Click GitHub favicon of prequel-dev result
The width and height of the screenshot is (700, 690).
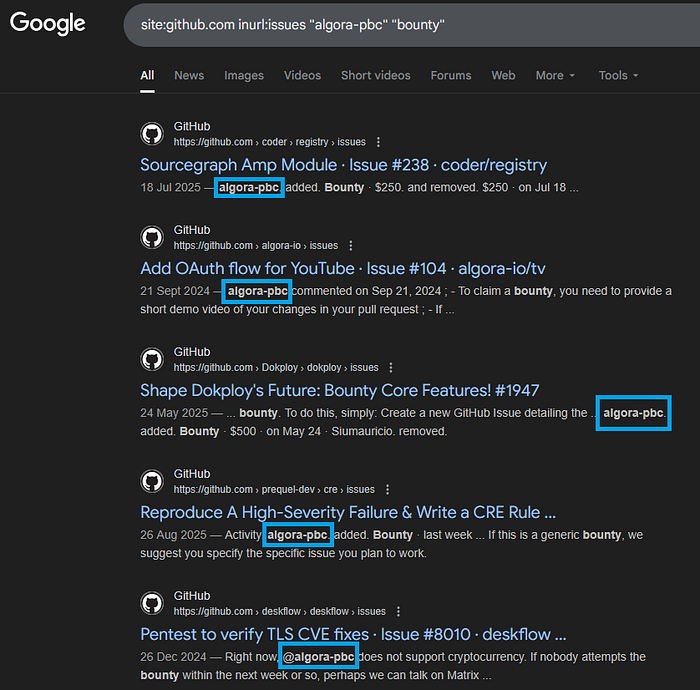coord(152,481)
